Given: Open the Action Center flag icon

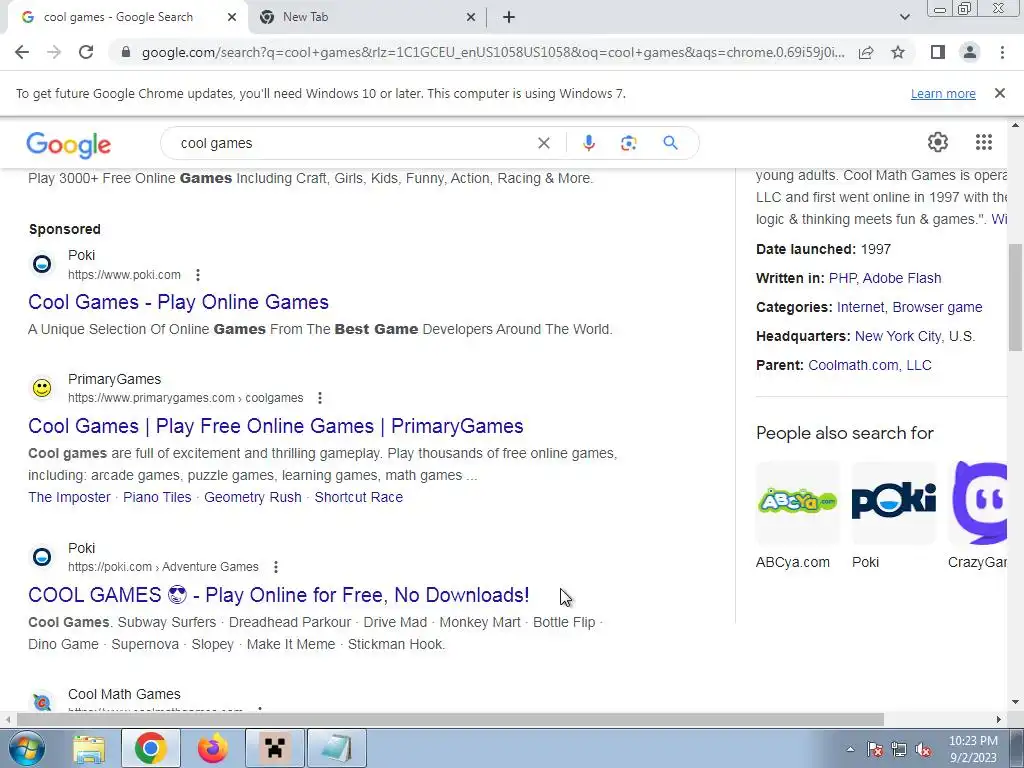Looking at the screenshot, I should click(875, 749).
